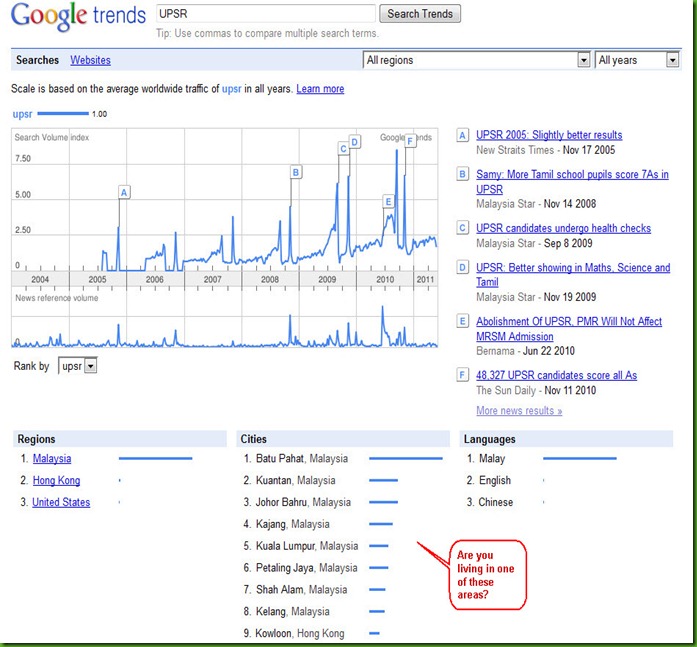
Task: Click 'Petaling Jaya, Malaysia' city row
Action: point(316,567)
